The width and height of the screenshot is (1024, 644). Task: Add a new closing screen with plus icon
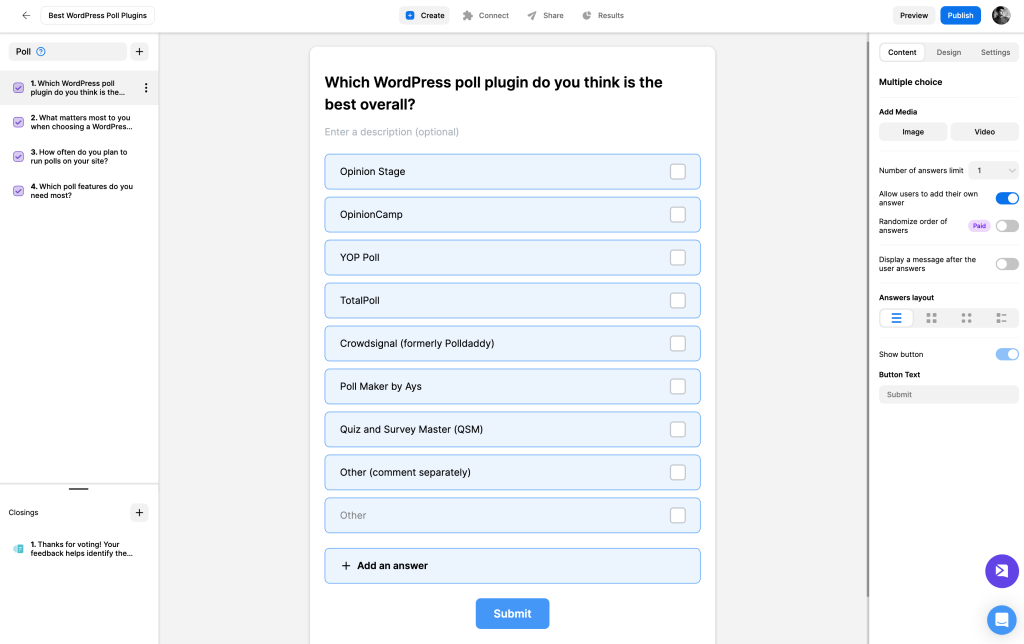139,512
